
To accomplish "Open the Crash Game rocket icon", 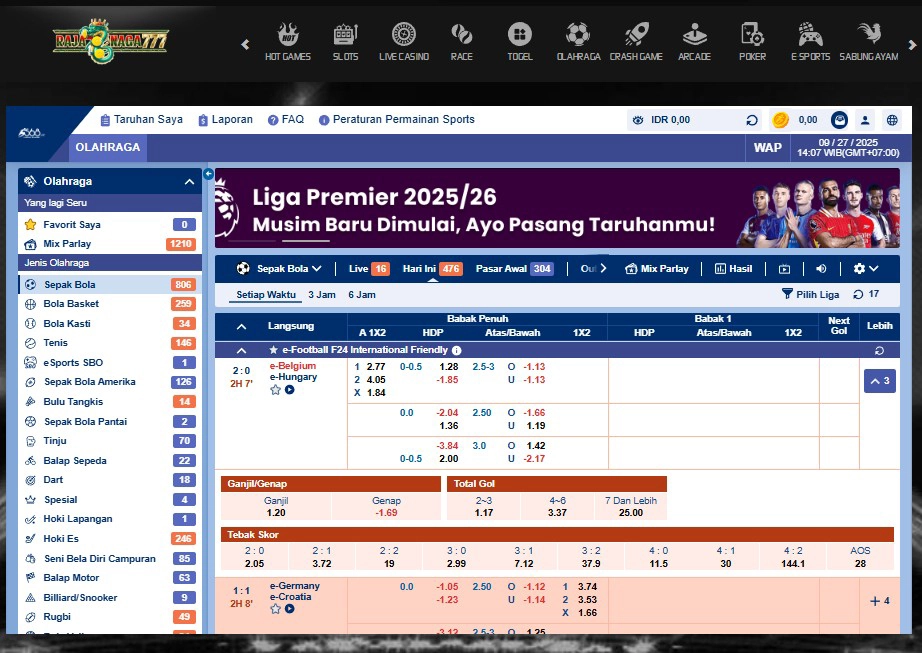I will [x=636, y=35].
